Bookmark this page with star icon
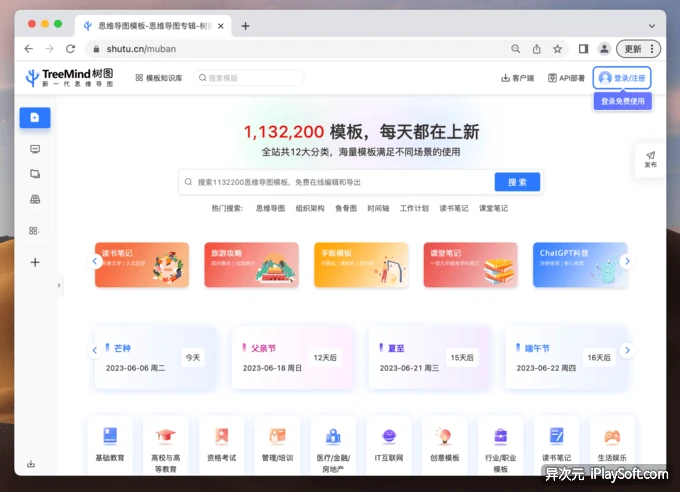This screenshot has width=680, height=492. pyautogui.click(x=558, y=49)
